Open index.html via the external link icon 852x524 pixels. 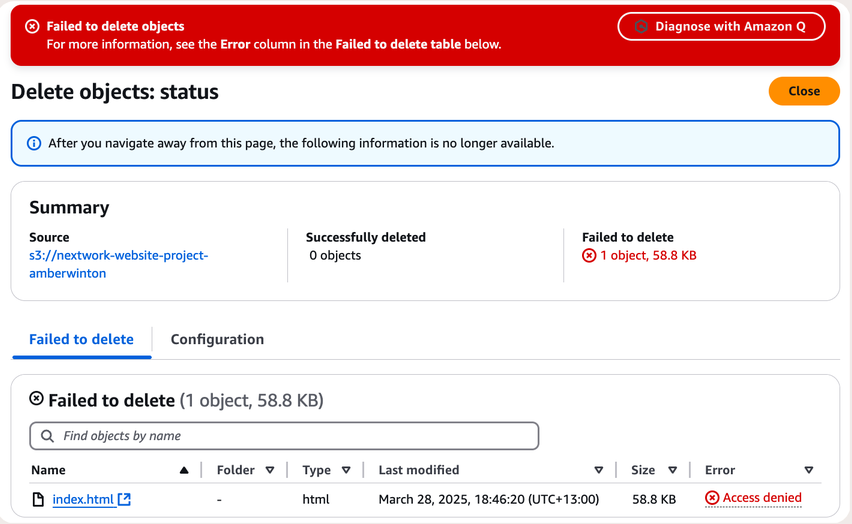[124, 499]
